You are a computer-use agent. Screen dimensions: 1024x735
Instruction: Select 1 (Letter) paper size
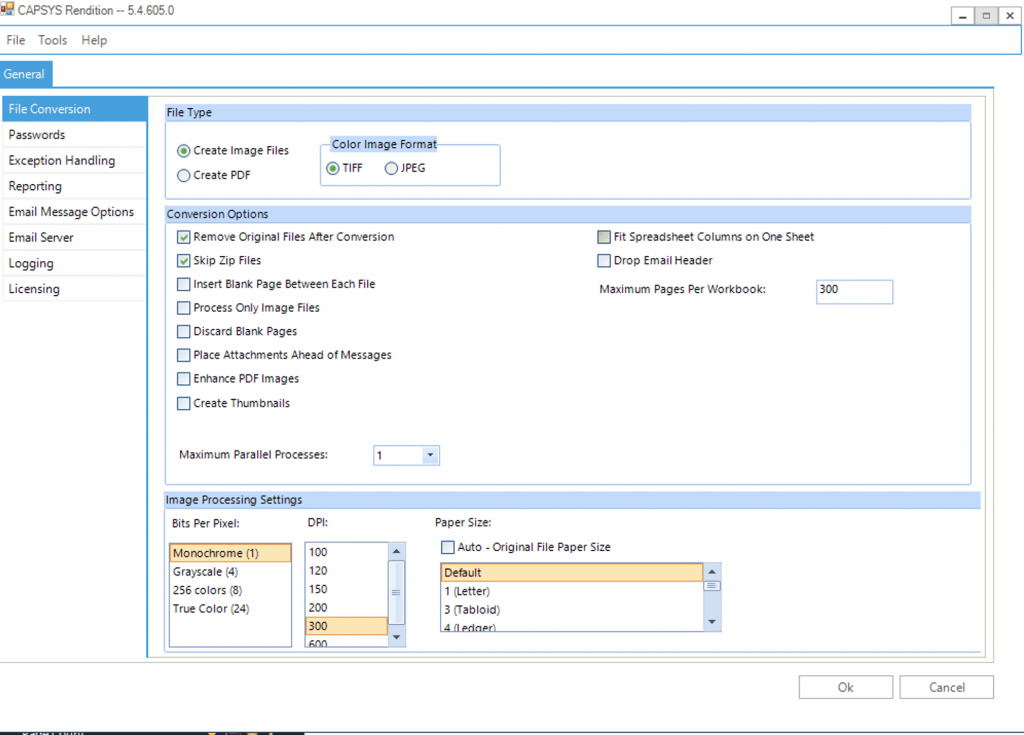pyautogui.click(x=572, y=591)
